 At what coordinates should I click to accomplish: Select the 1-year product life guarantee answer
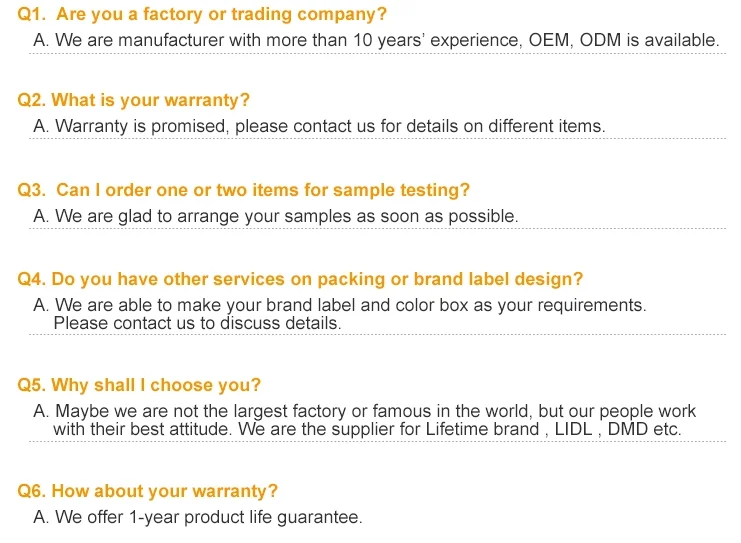[x=197, y=517]
